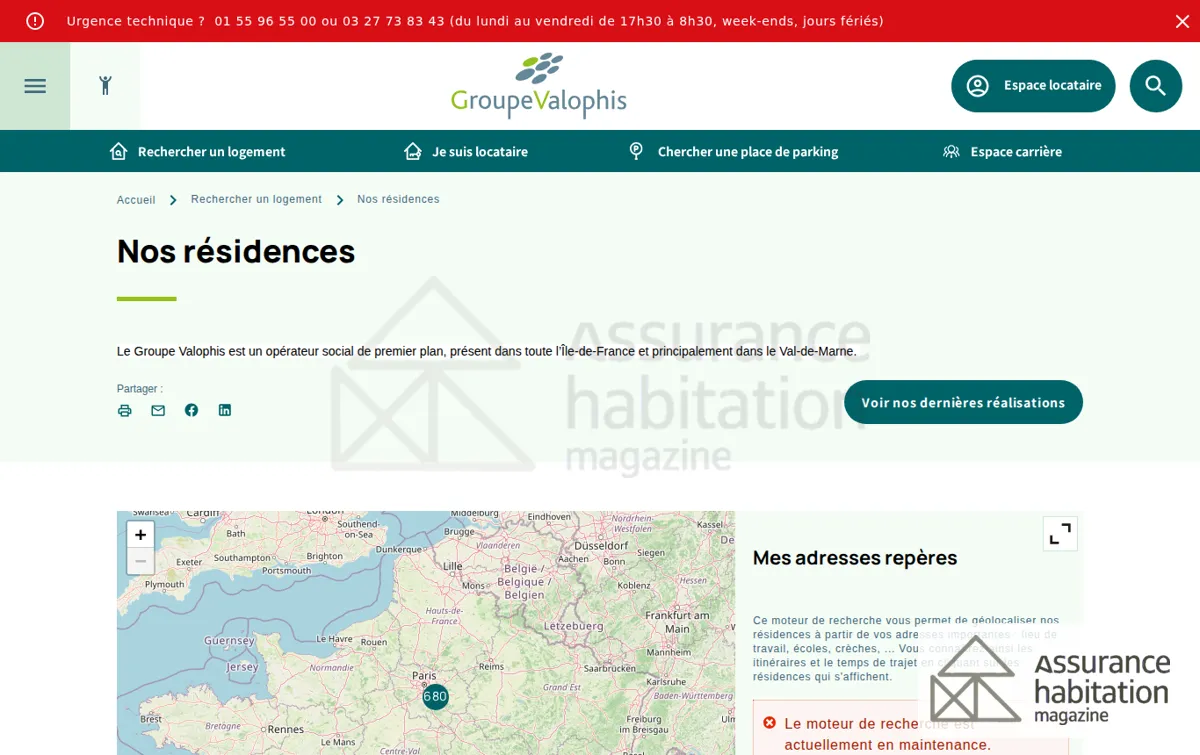1200x755 pixels.
Task: Click Voir nos dernières réalisations button
Action: tap(963, 402)
